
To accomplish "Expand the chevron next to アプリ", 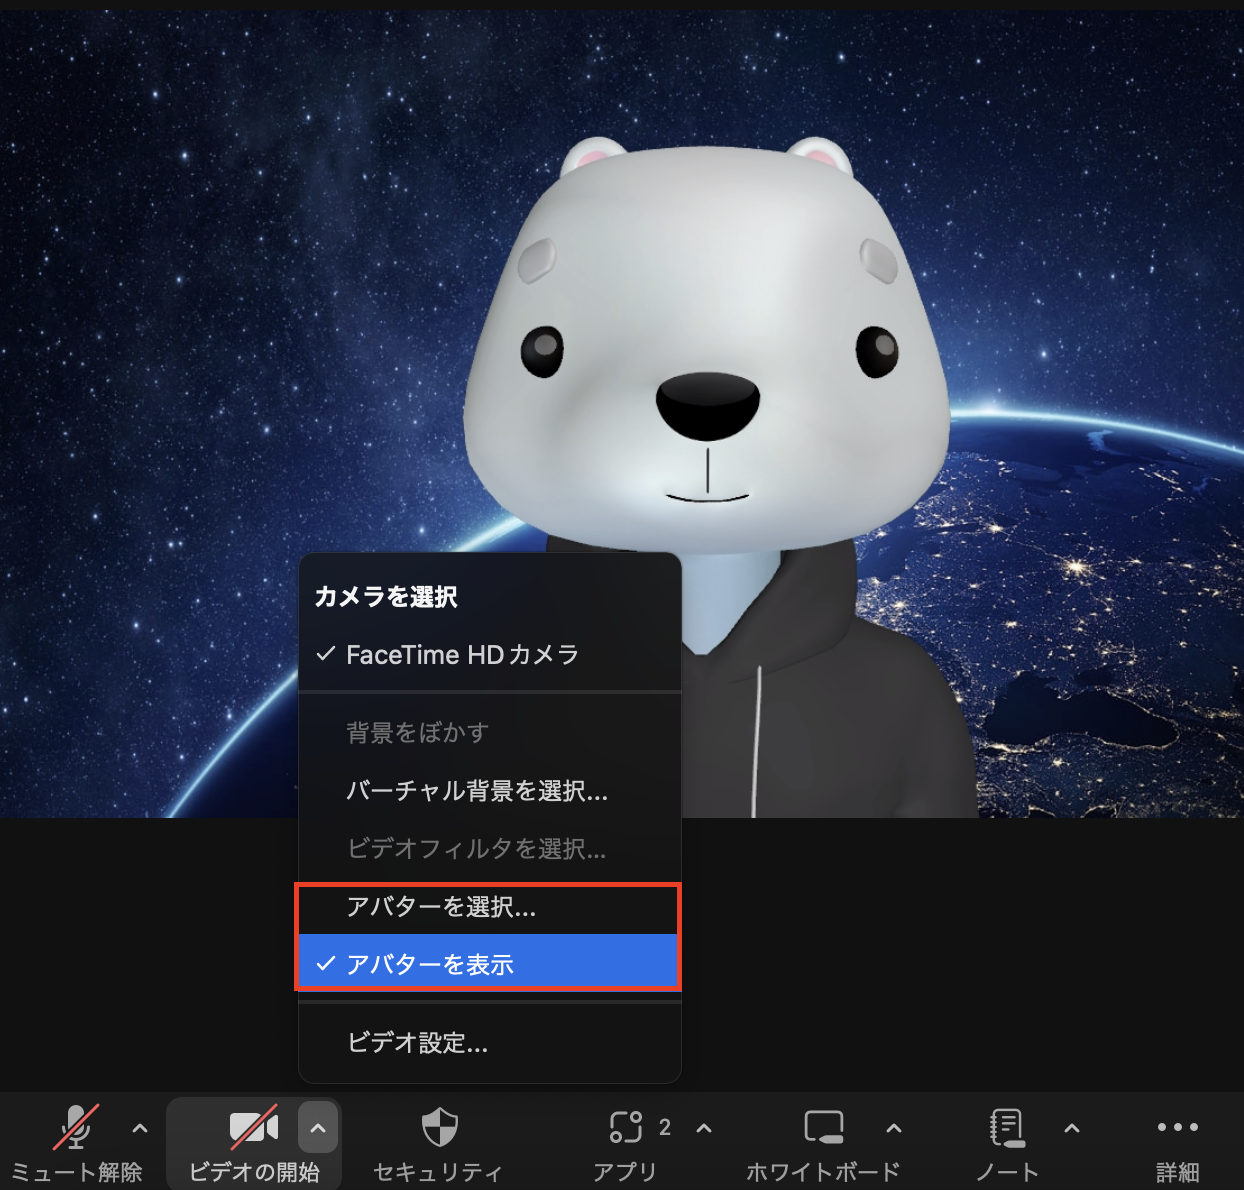I will click(x=704, y=1128).
